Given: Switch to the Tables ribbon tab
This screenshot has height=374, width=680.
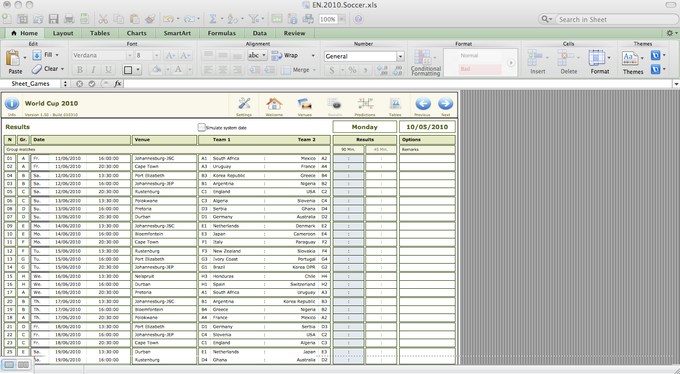Looking at the screenshot, I should (100, 33).
